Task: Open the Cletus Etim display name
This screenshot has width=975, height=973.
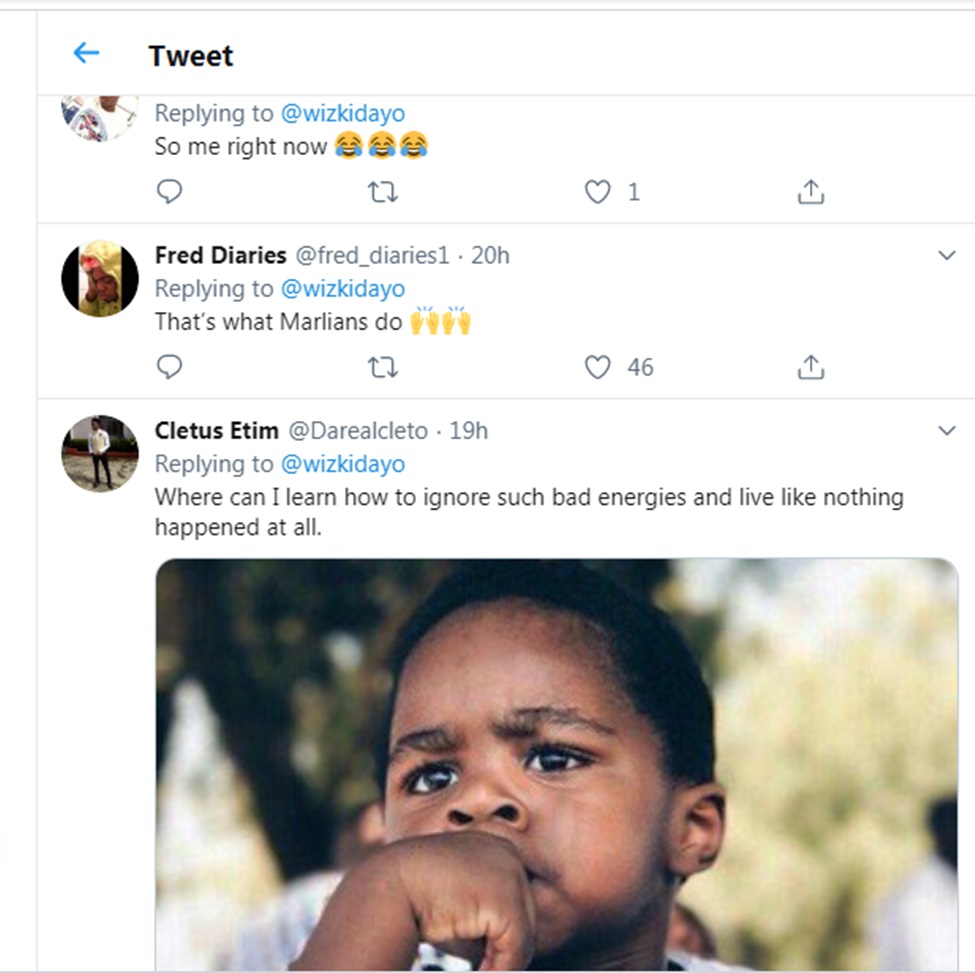Action: [217, 431]
